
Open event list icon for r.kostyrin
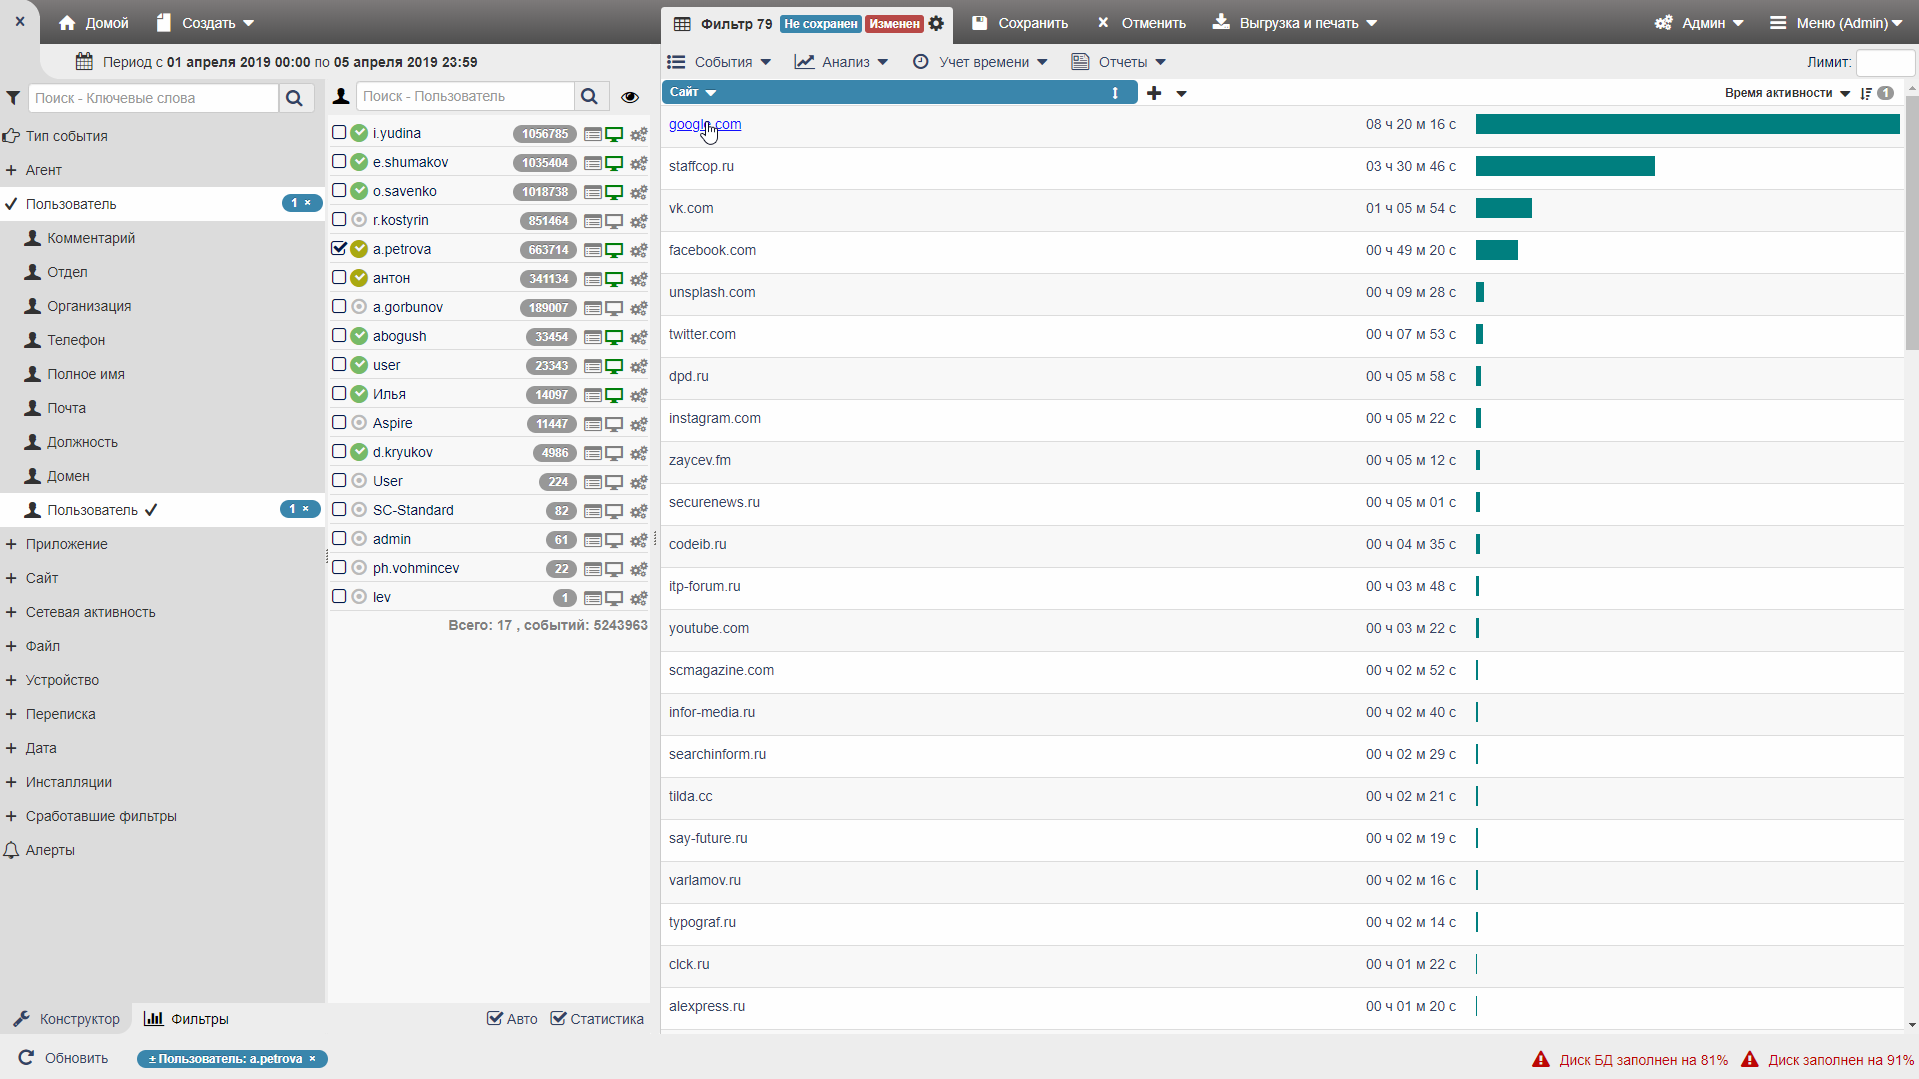click(593, 221)
